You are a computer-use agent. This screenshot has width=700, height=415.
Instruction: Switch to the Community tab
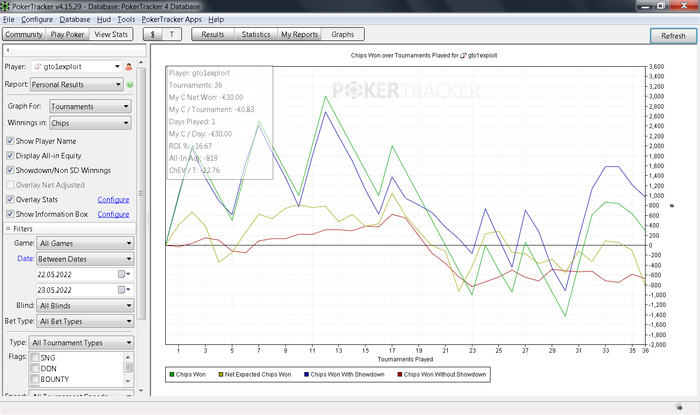(24, 34)
